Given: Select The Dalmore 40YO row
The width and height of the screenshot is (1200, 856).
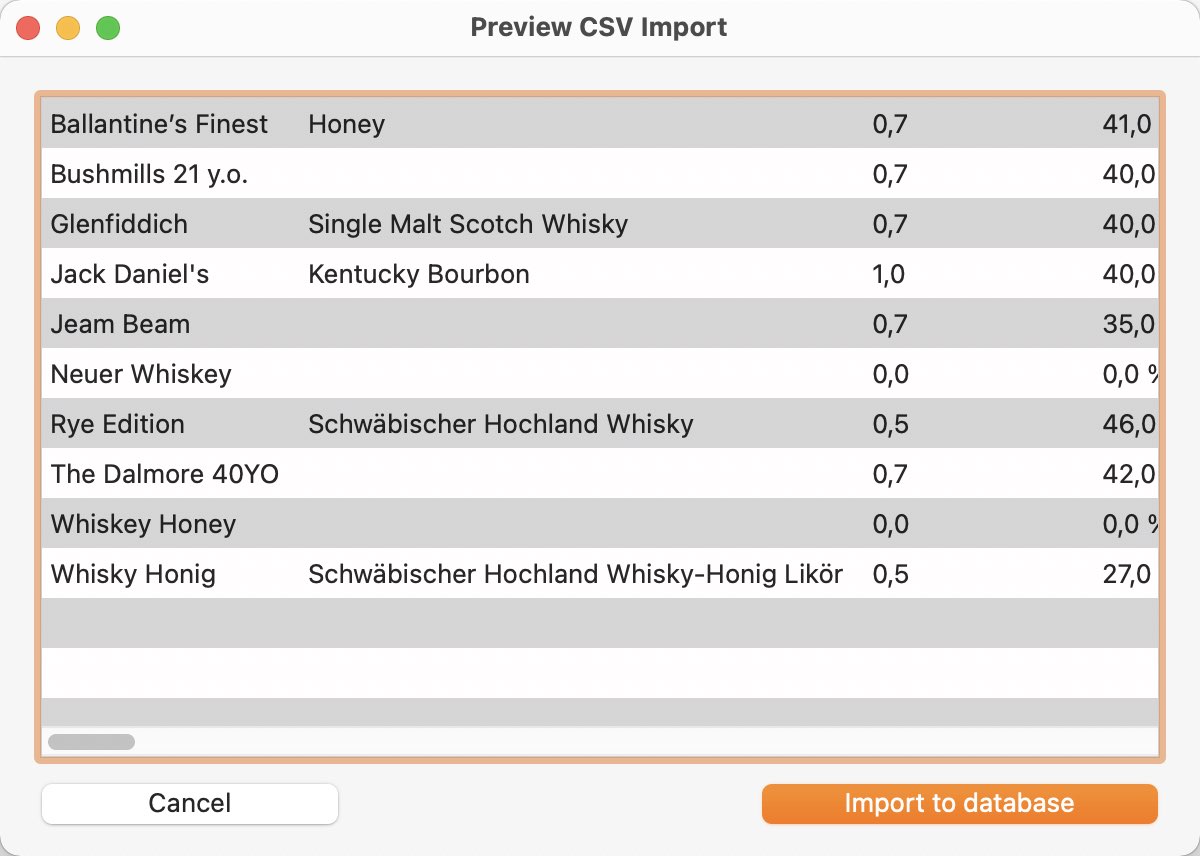Looking at the screenshot, I should pyautogui.click(x=600, y=473).
